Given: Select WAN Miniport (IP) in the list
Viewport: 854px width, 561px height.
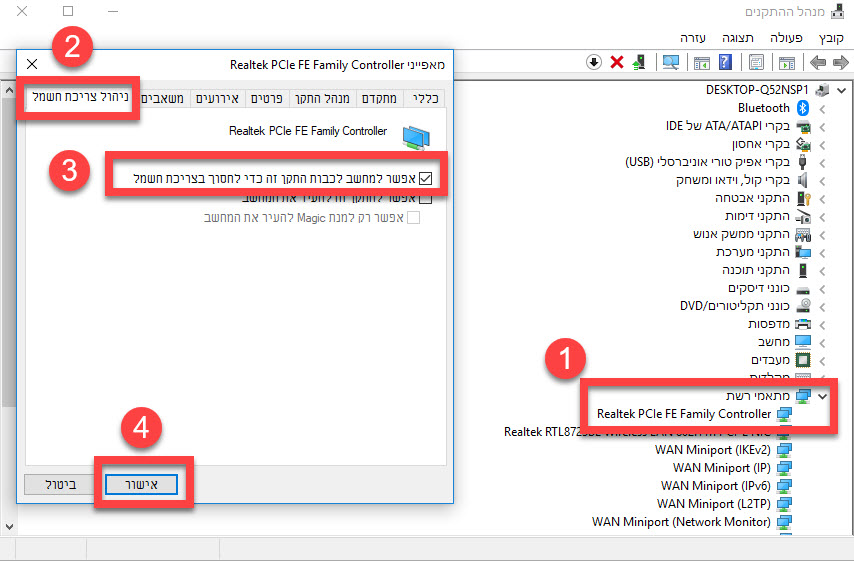Looking at the screenshot, I should tap(722, 468).
